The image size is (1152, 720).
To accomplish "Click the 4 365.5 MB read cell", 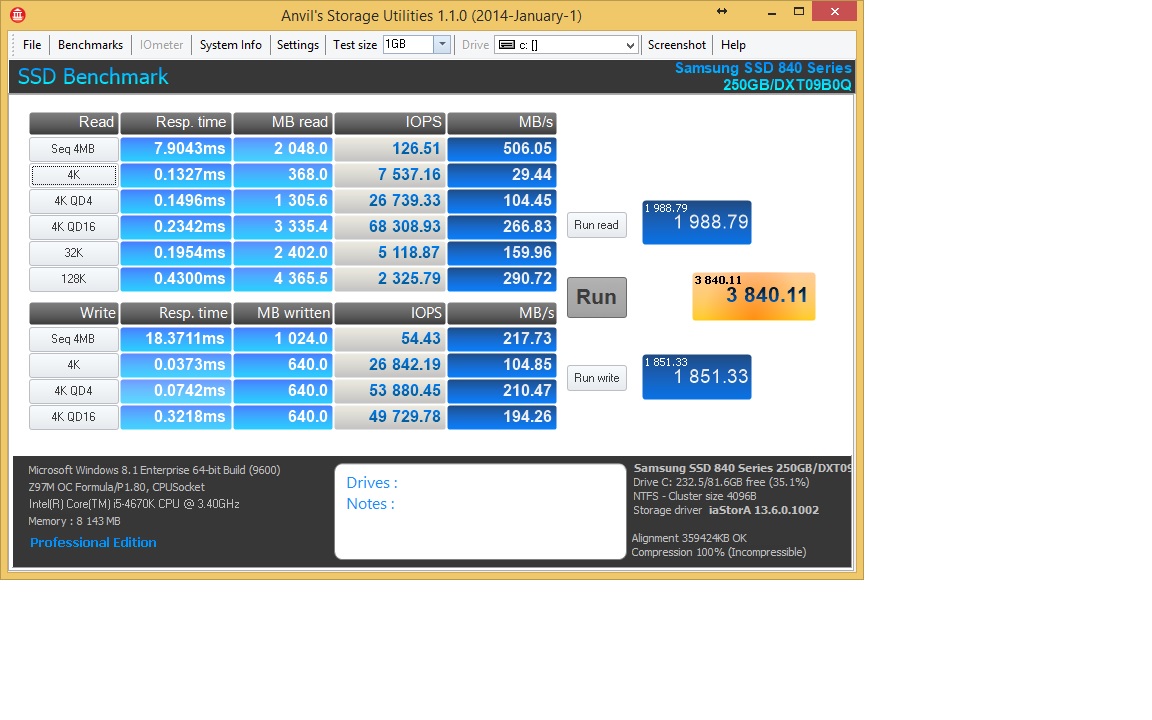I will (283, 278).
